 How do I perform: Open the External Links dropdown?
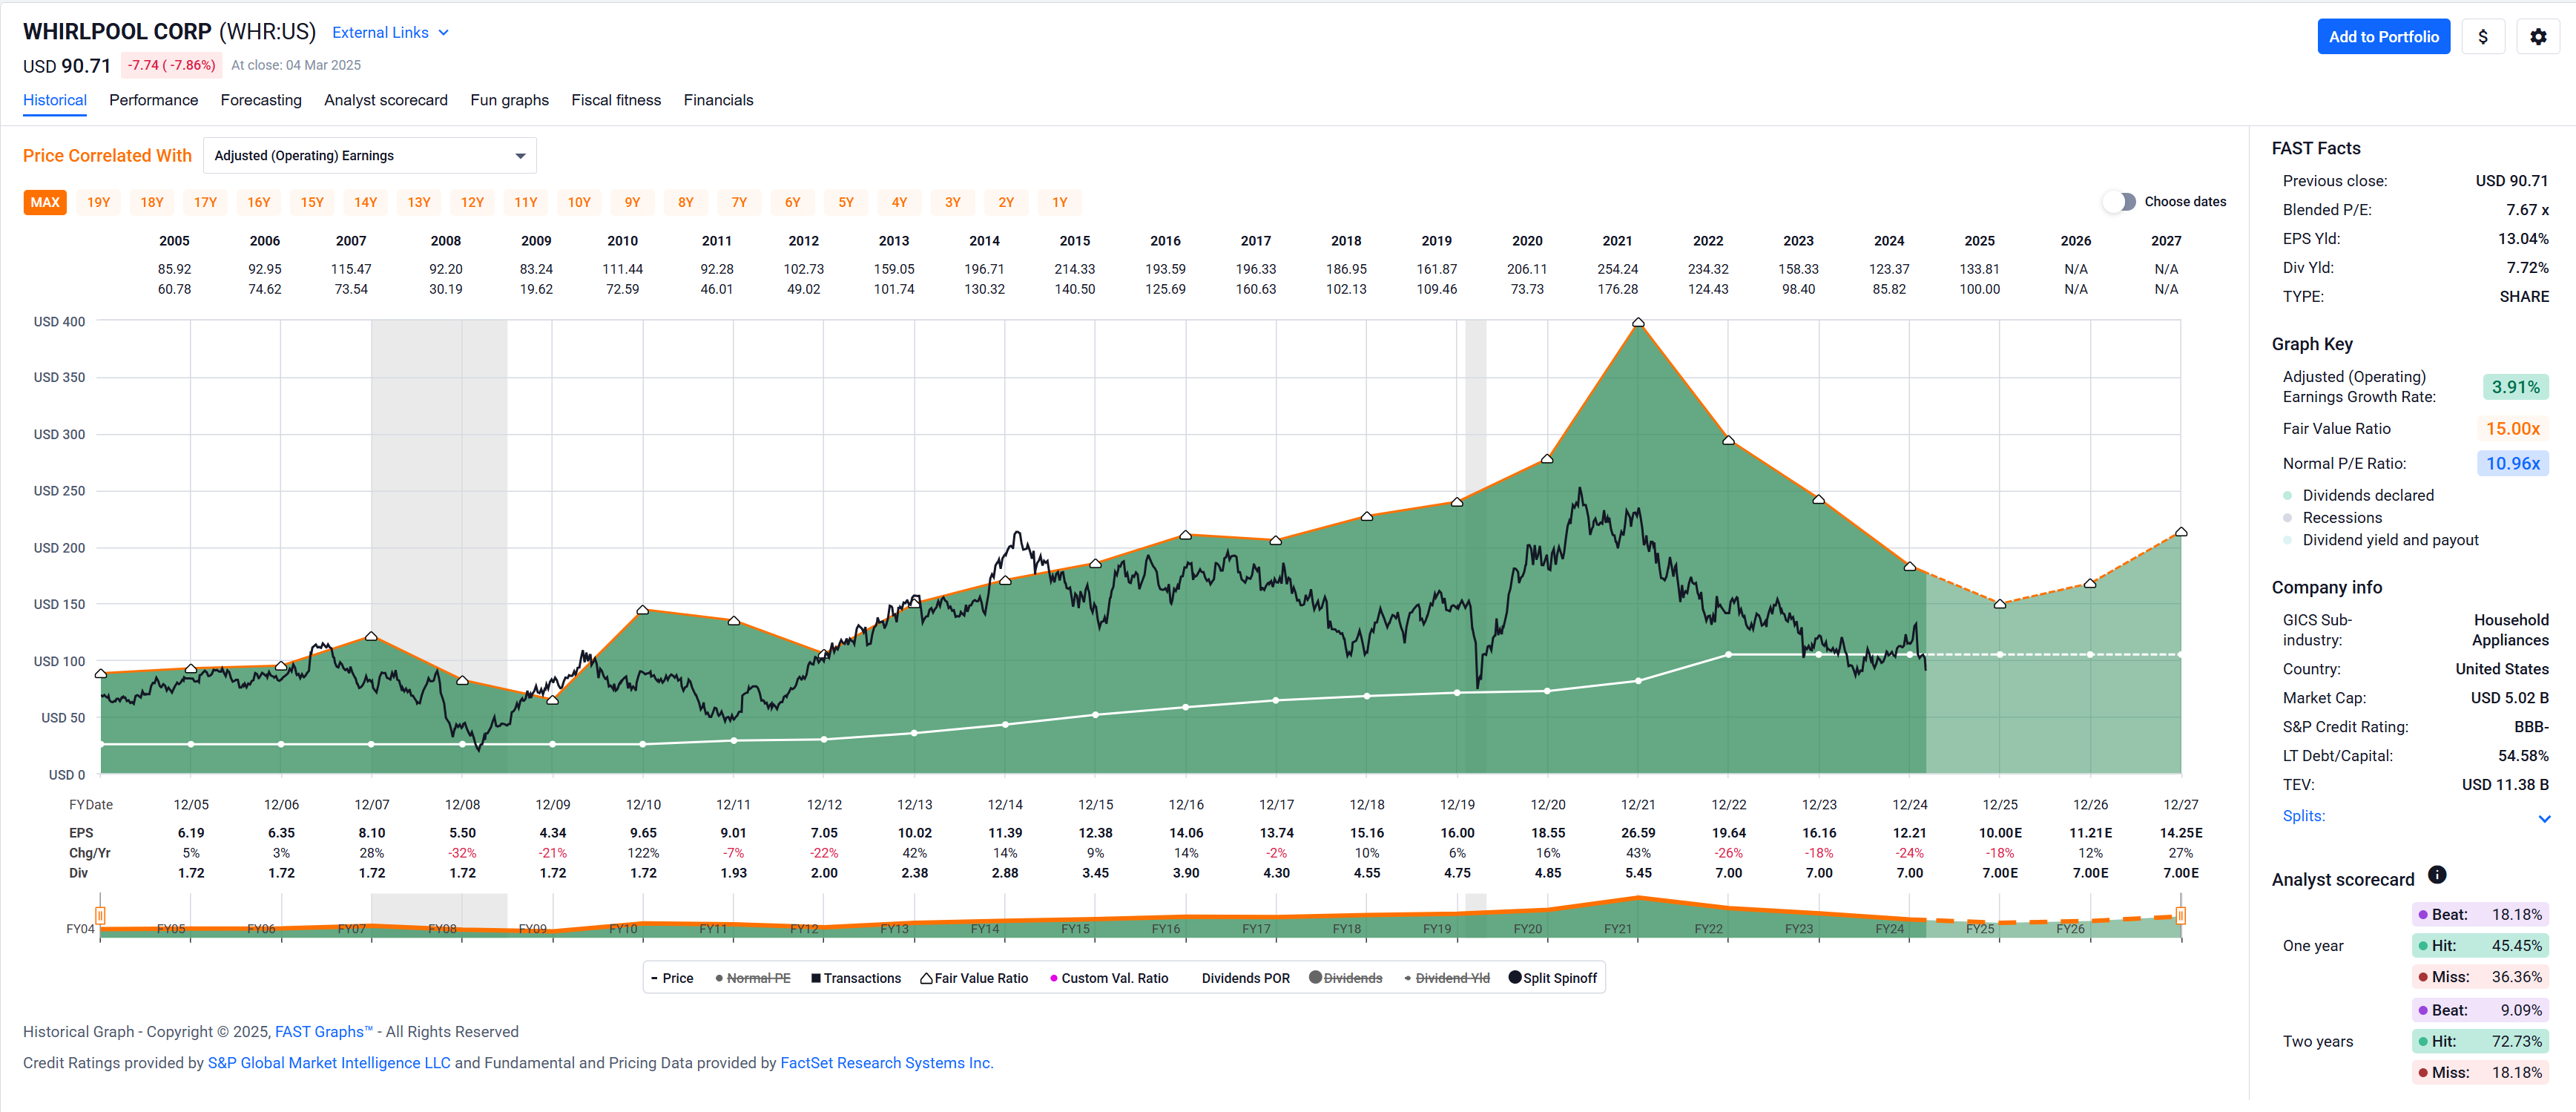click(390, 33)
